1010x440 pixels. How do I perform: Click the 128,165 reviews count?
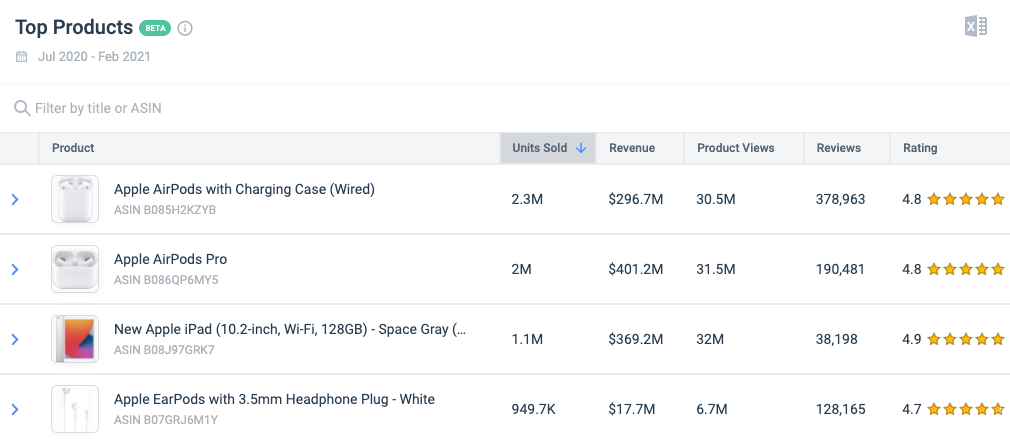pos(841,410)
